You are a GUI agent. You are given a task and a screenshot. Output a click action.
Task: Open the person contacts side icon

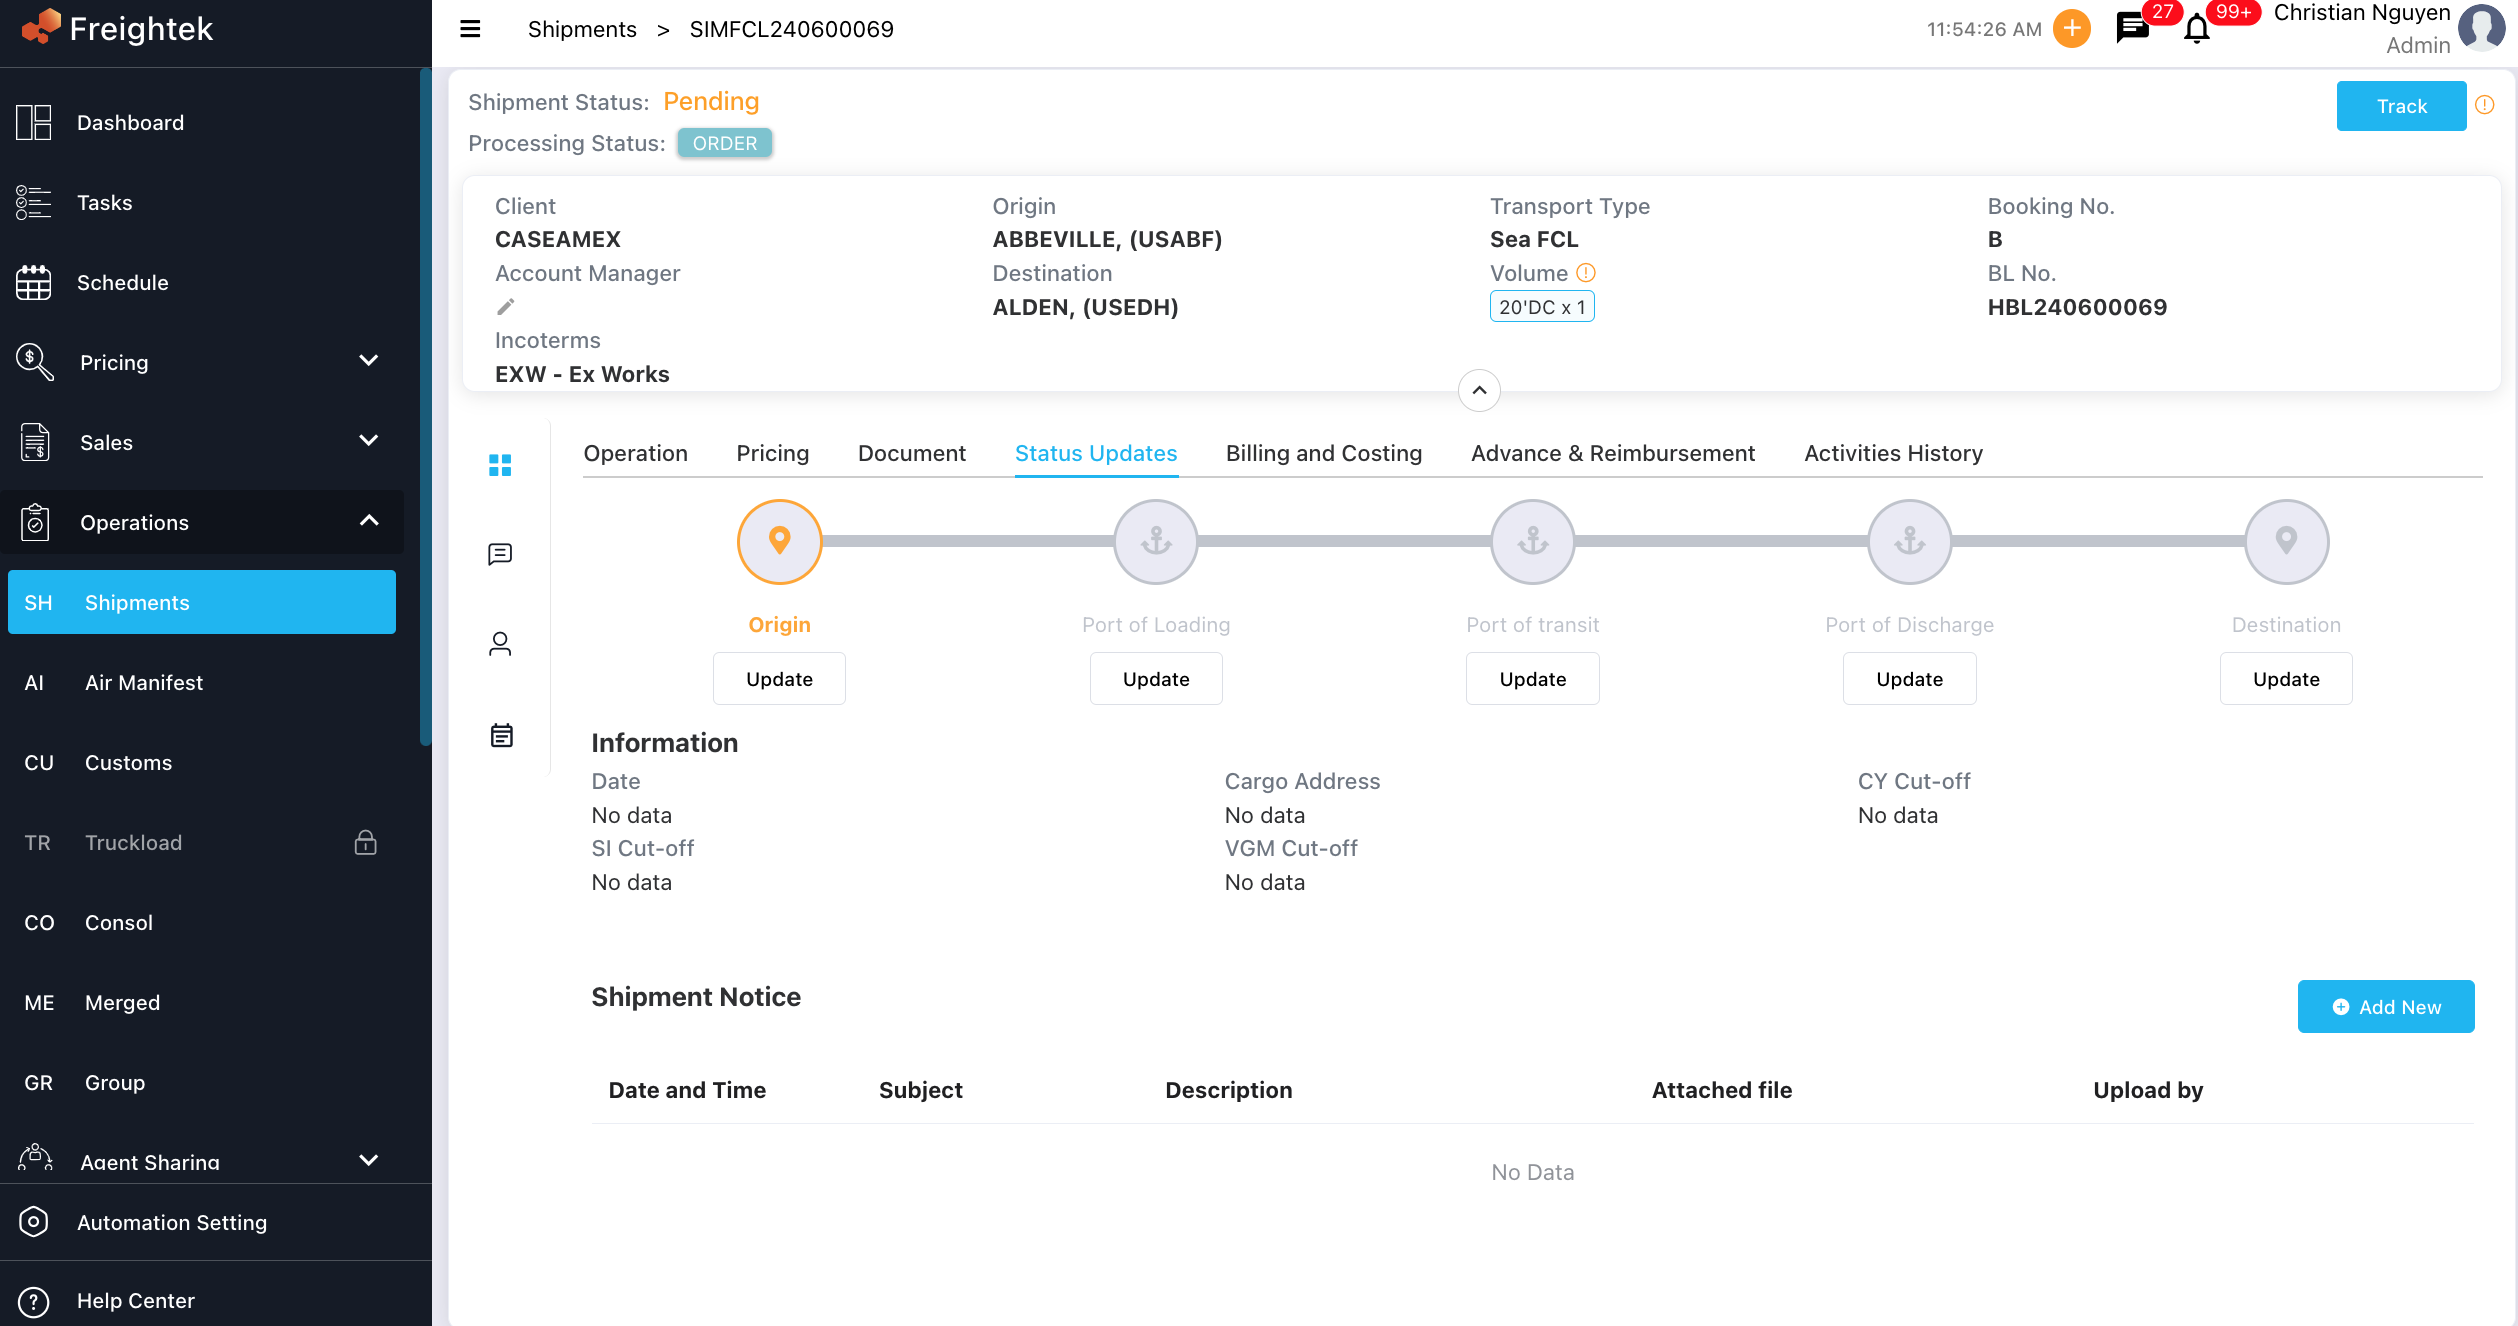(500, 644)
